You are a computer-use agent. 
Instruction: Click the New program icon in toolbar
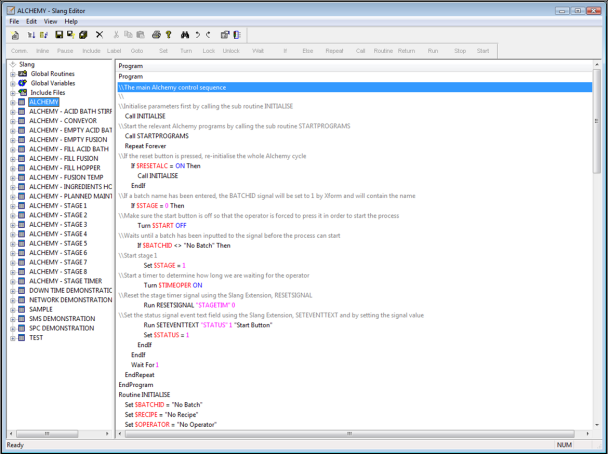(15, 34)
